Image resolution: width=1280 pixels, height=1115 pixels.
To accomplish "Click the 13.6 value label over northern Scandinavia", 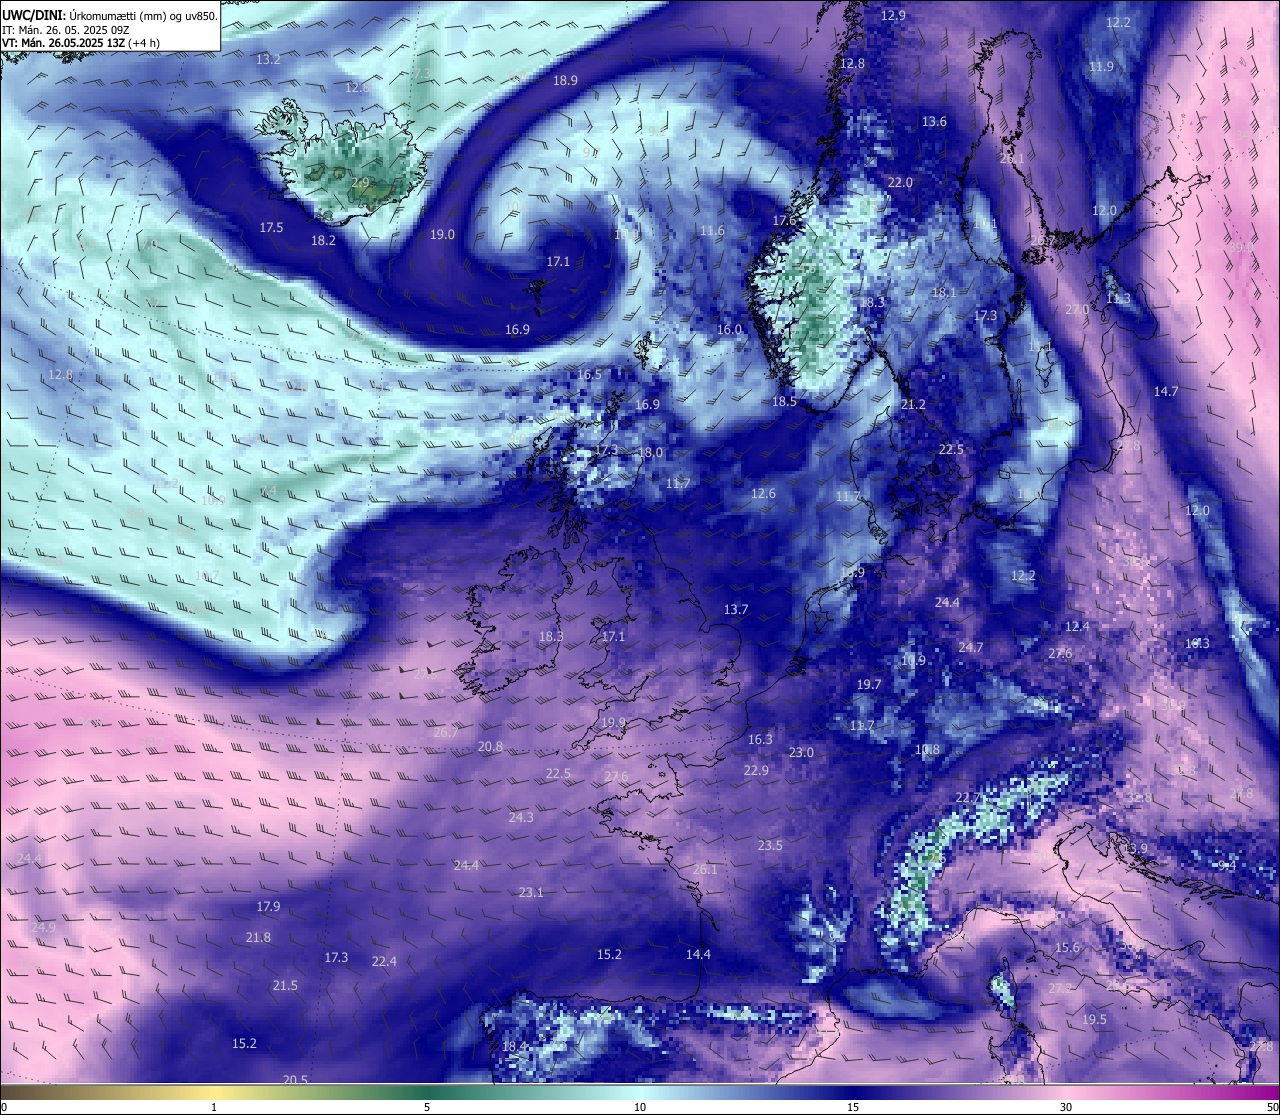I will (x=934, y=122).
